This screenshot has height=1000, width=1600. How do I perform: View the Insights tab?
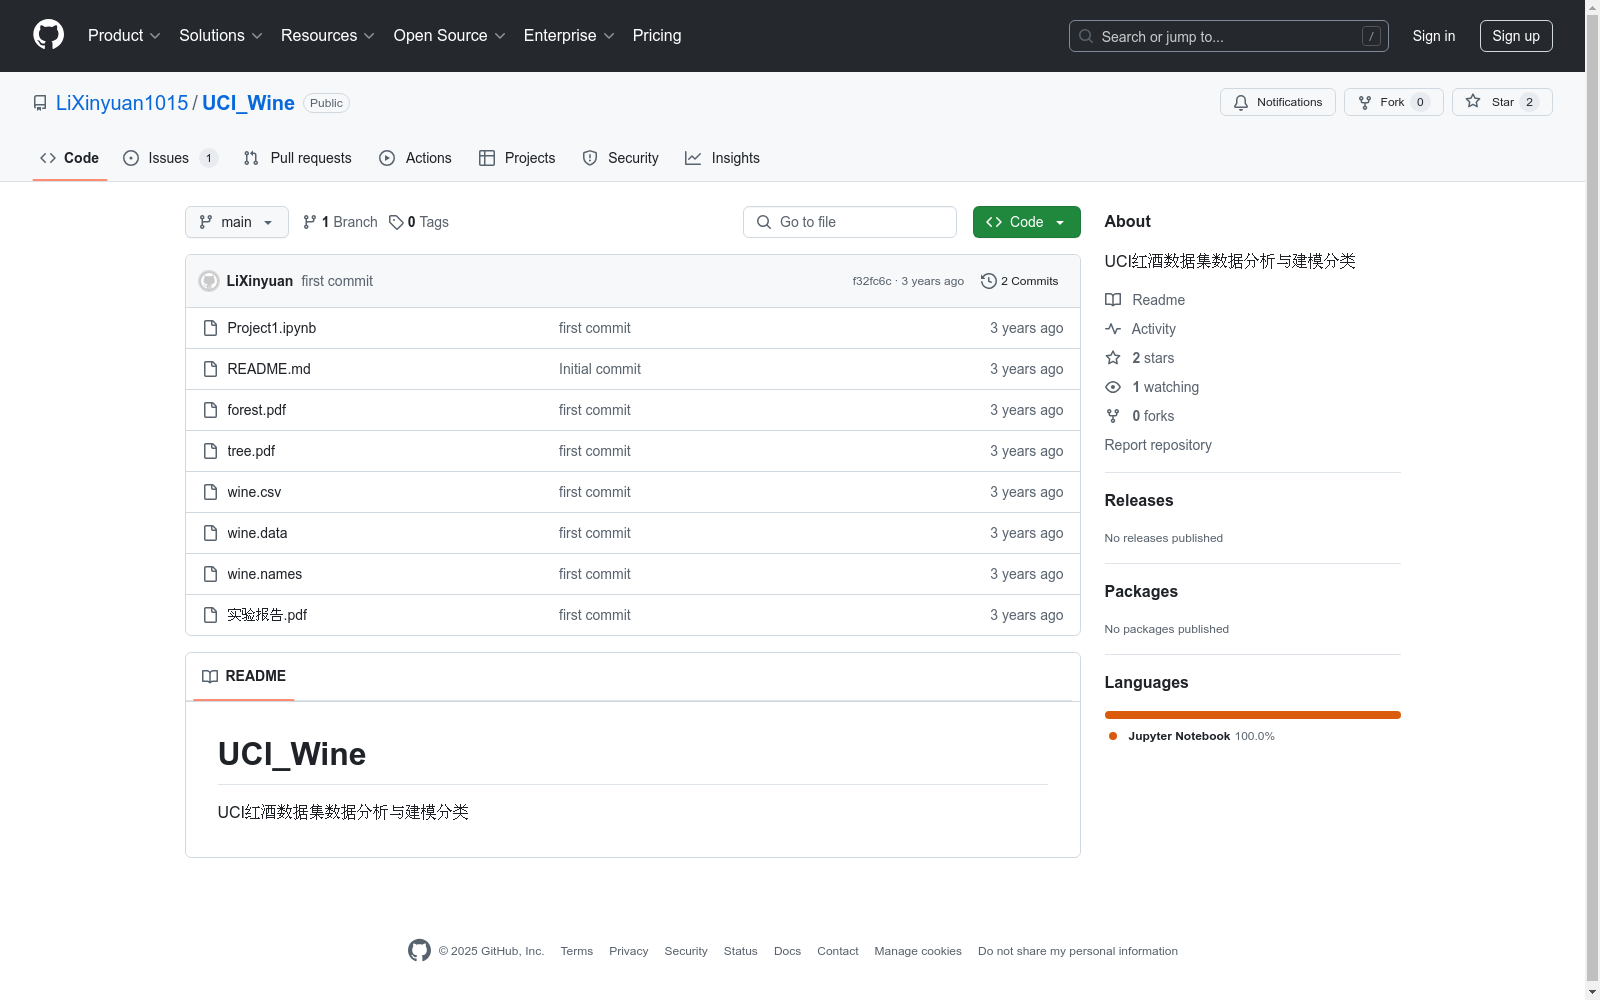tap(722, 158)
